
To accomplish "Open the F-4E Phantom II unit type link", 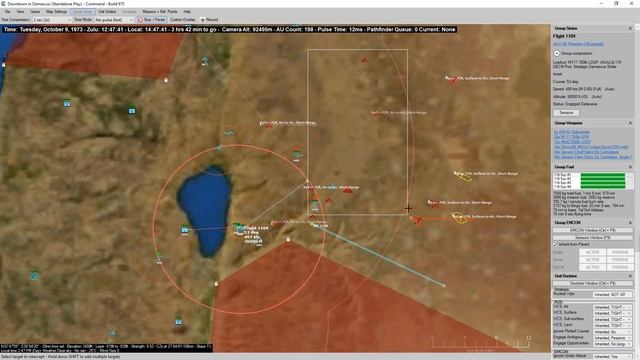I will (x=578, y=44).
